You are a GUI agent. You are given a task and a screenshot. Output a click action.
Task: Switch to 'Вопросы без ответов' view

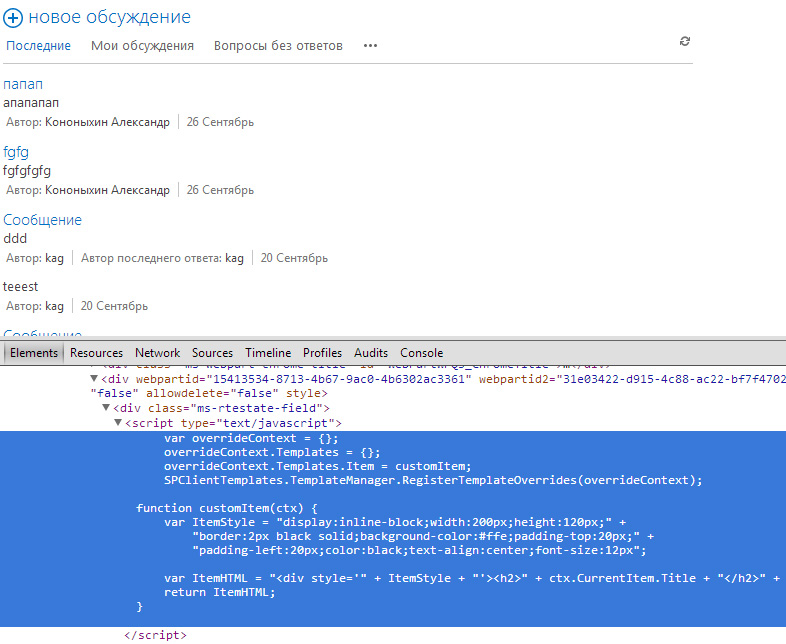pyautogui.click(x=278, y=46)
